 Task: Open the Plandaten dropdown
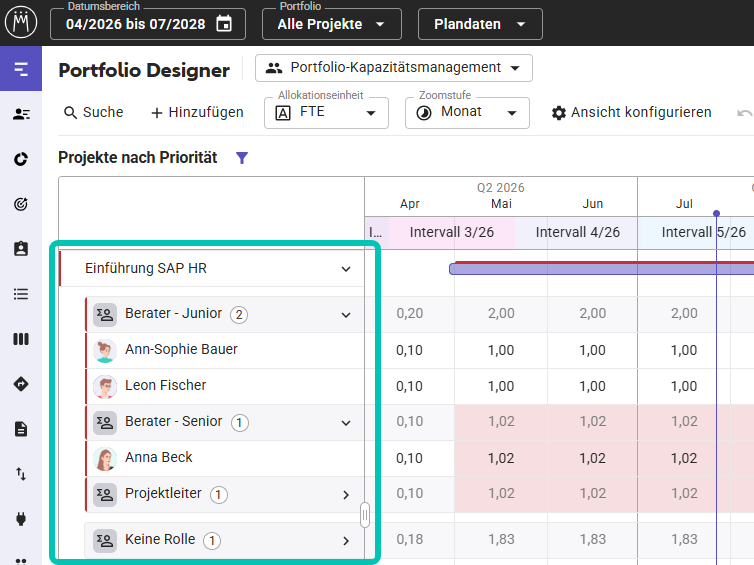coord(480,24)
